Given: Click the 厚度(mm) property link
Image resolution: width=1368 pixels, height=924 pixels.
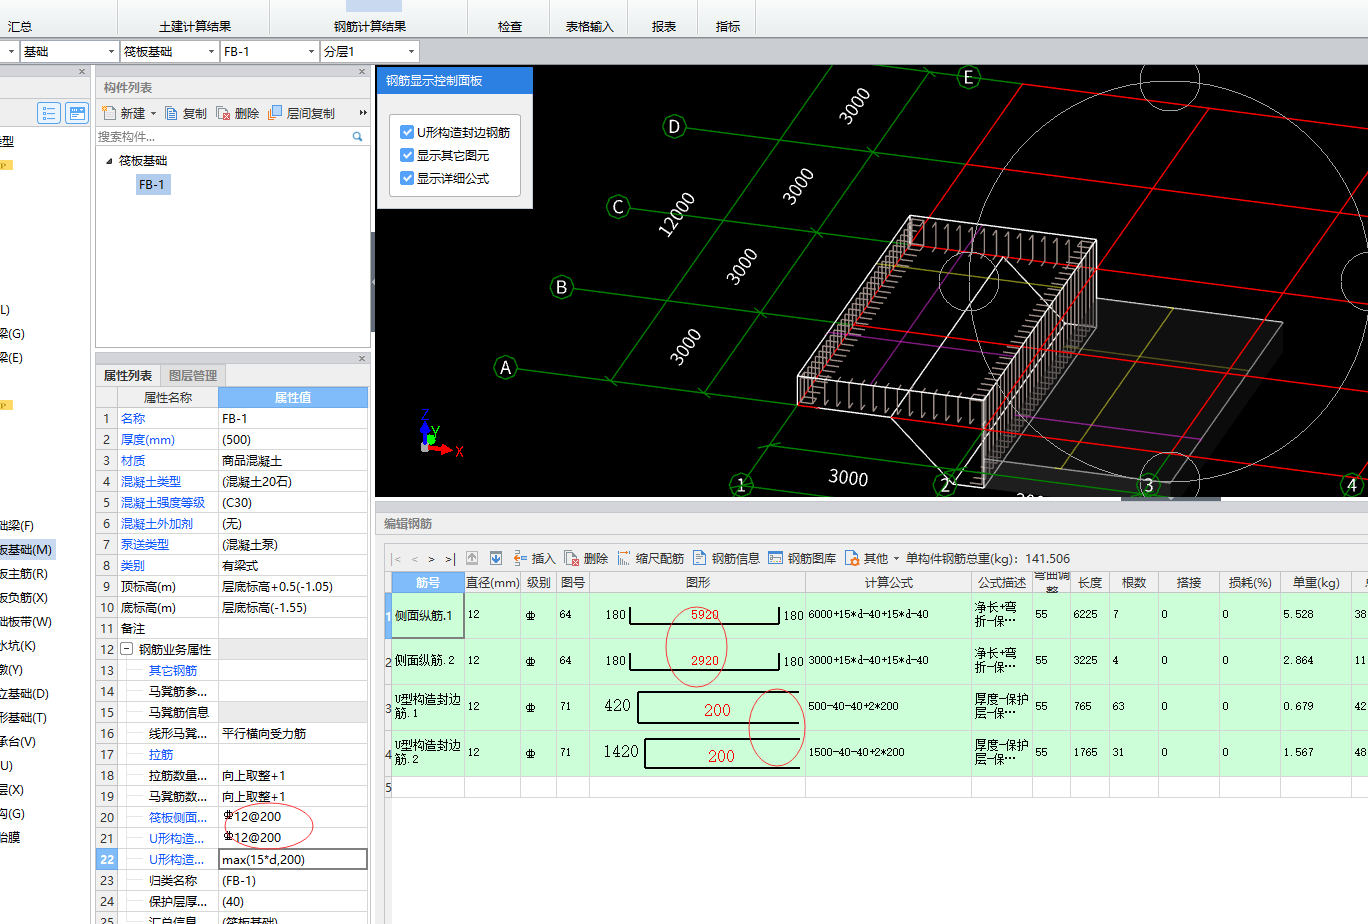Looking at the screenshot, I should point(148,439).
